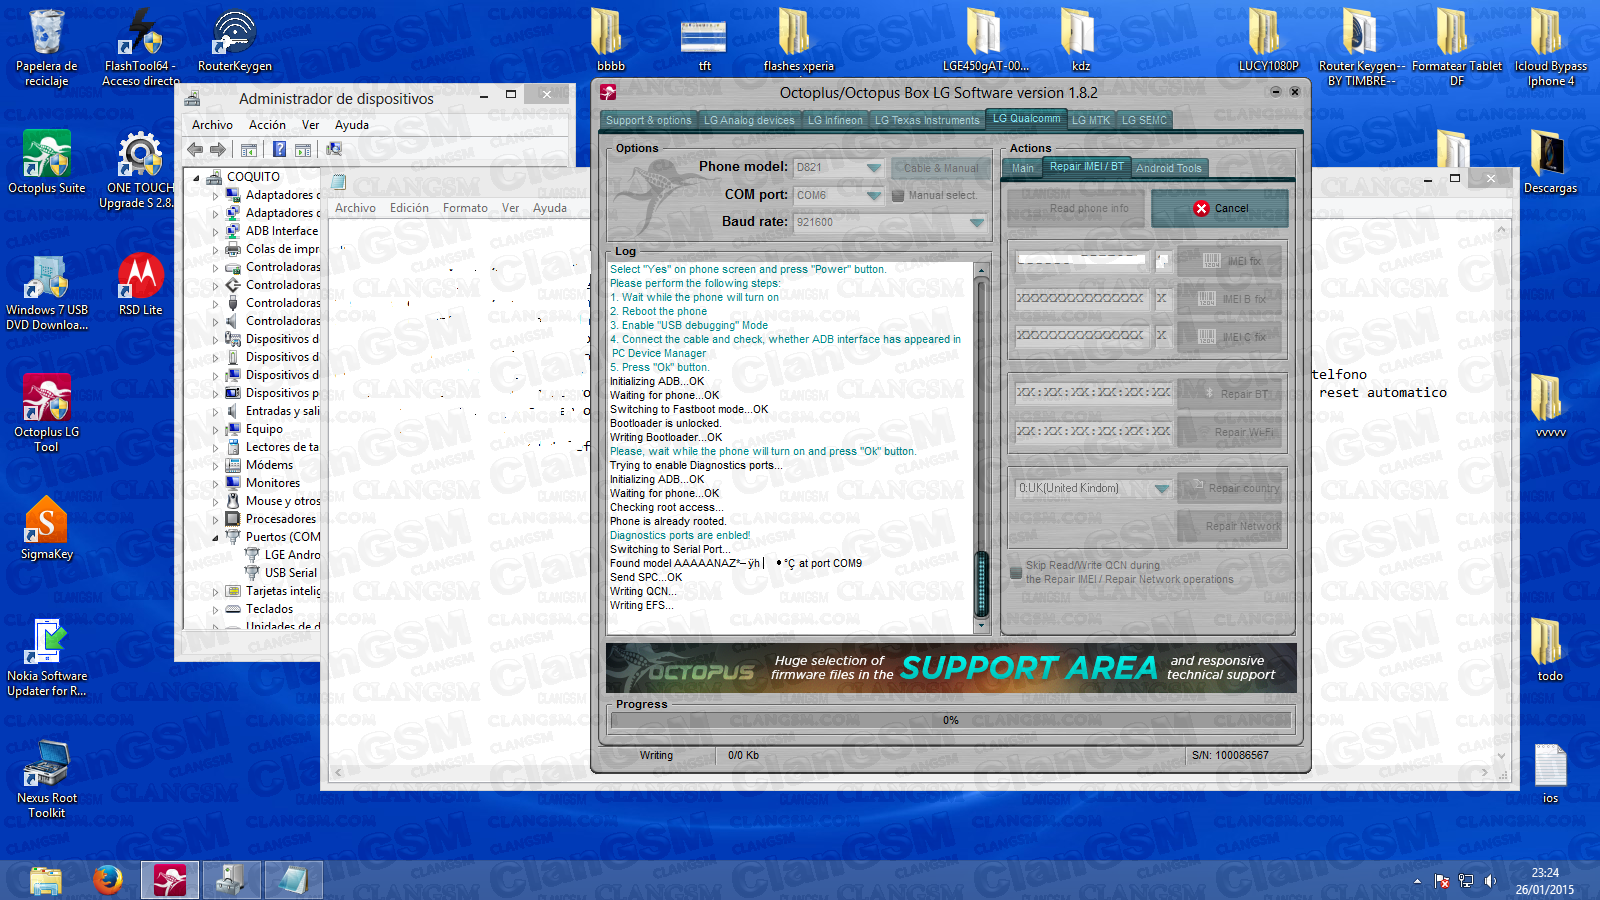
Task: Open the LUCY1080P folder
Action: point(1268,40)
